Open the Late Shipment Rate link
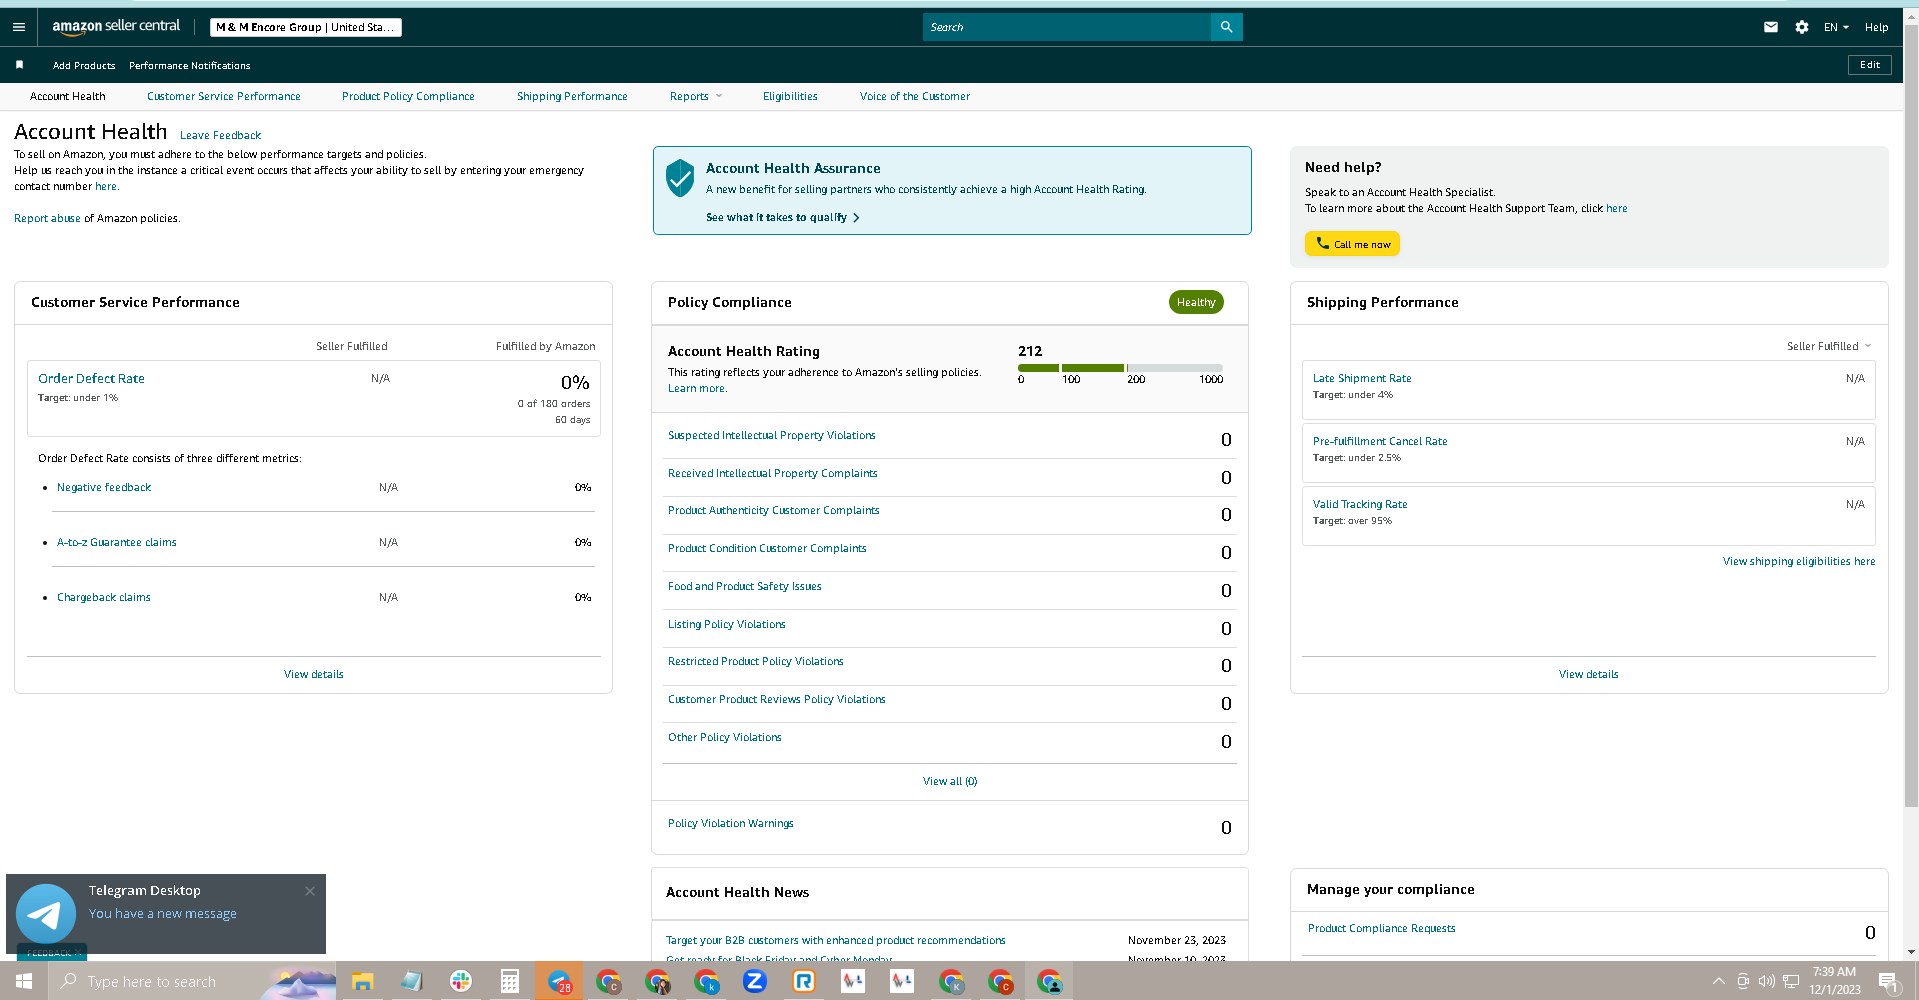 [x=1362, y=378]
